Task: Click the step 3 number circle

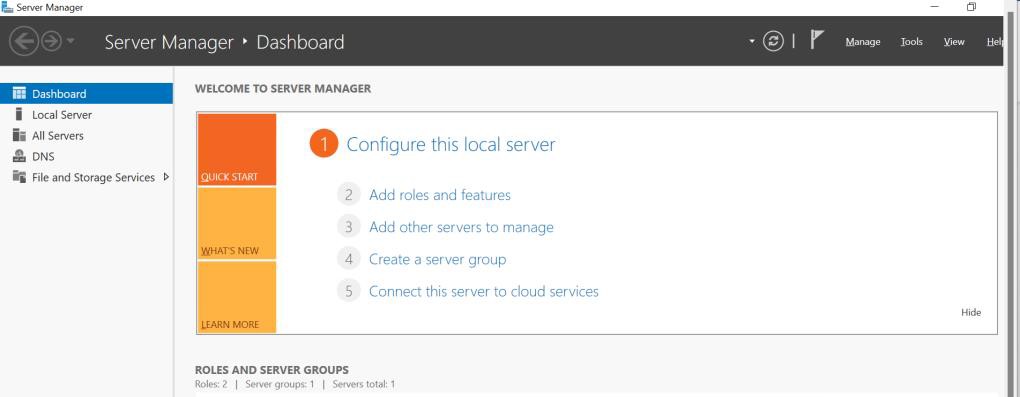Action: [349, 227]
